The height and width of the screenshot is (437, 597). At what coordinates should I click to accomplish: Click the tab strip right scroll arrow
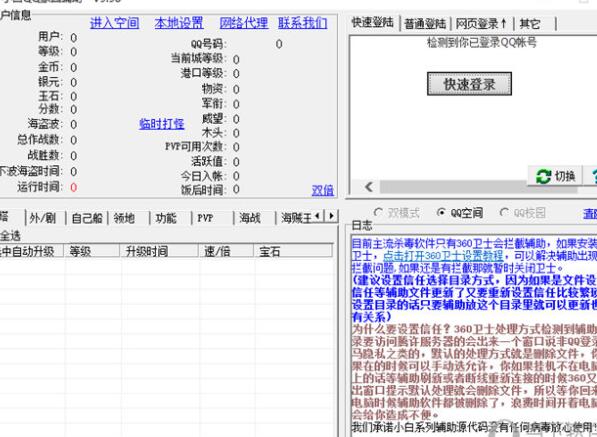coord(331,216)
